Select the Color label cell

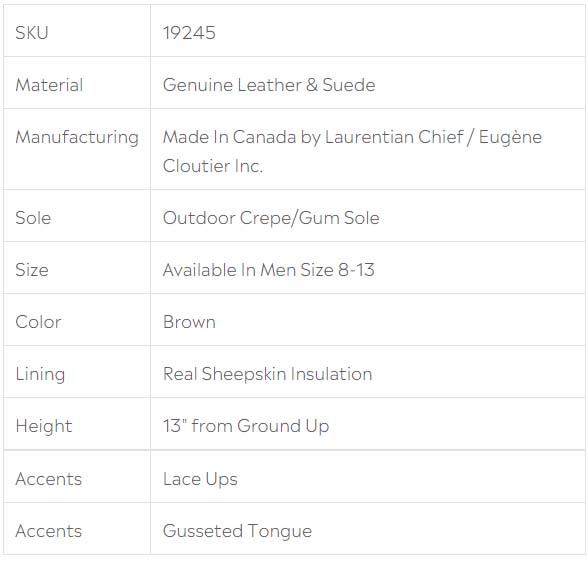coord(77,320)
